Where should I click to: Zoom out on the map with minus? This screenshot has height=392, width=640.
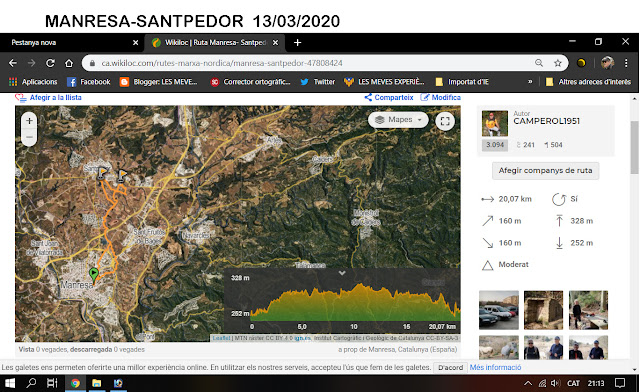[x=29, y=138]
